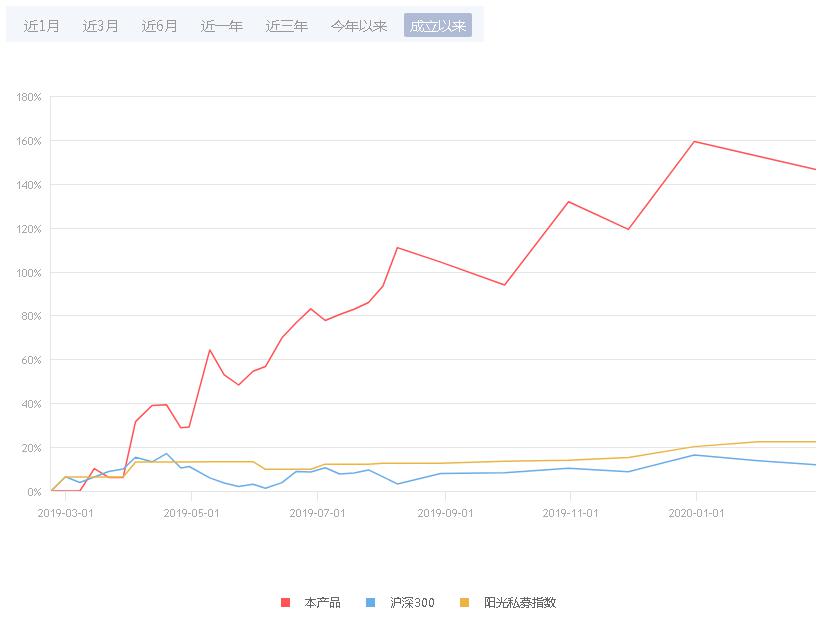Show the 近一年 performance range
Viewport: 827px width, 625px height.
[222, 26]
